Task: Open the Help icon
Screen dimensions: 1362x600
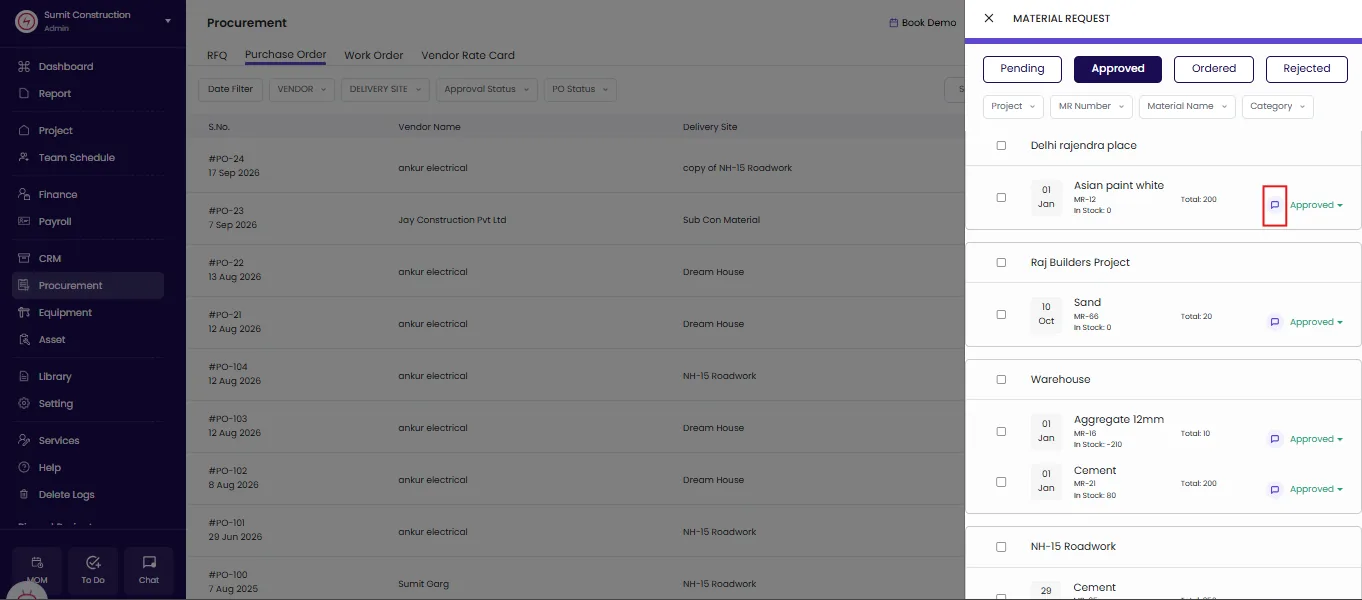Action: click(25, 468)
